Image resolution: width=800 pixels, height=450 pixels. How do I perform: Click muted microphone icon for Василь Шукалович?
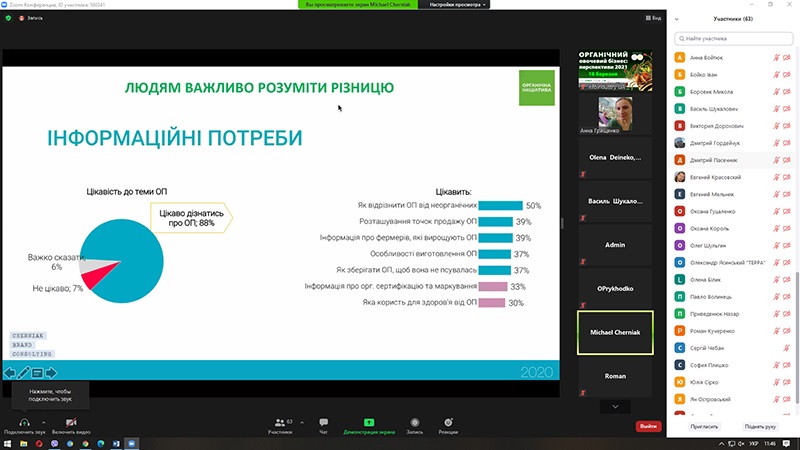[776, 109]
